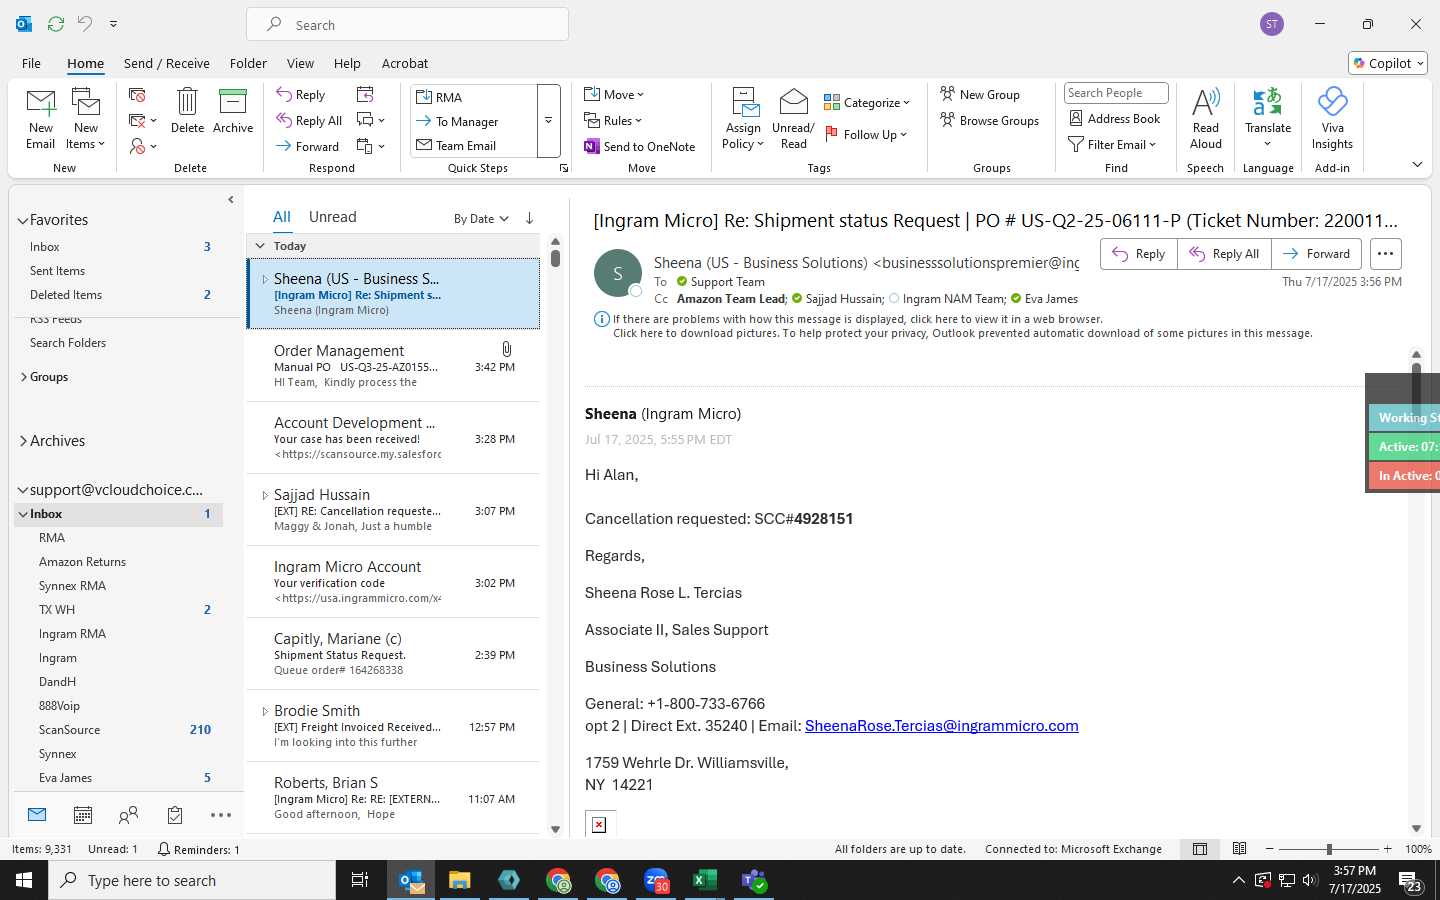Open the File menu

click(31, 63)
